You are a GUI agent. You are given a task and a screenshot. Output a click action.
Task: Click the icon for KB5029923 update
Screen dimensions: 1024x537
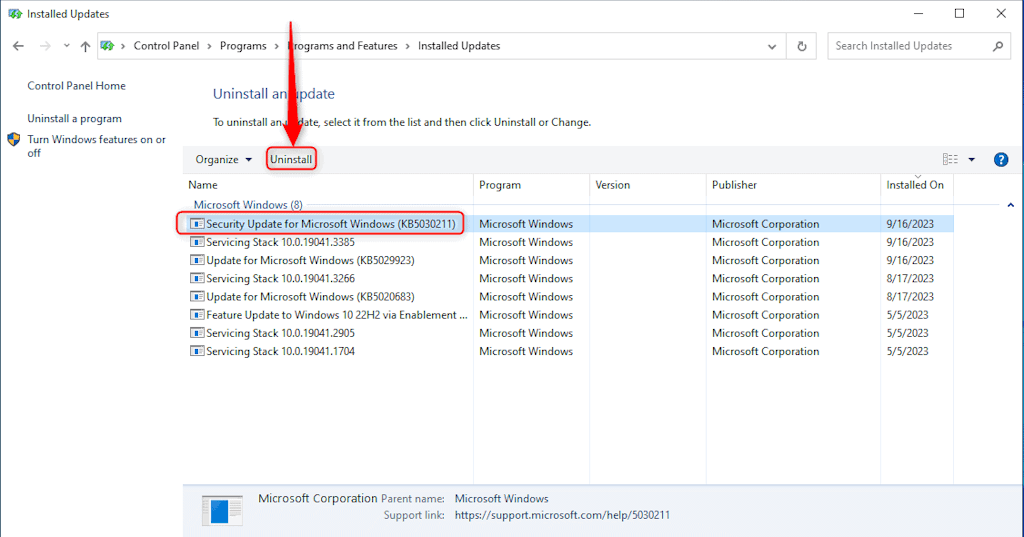pos(197,260)
